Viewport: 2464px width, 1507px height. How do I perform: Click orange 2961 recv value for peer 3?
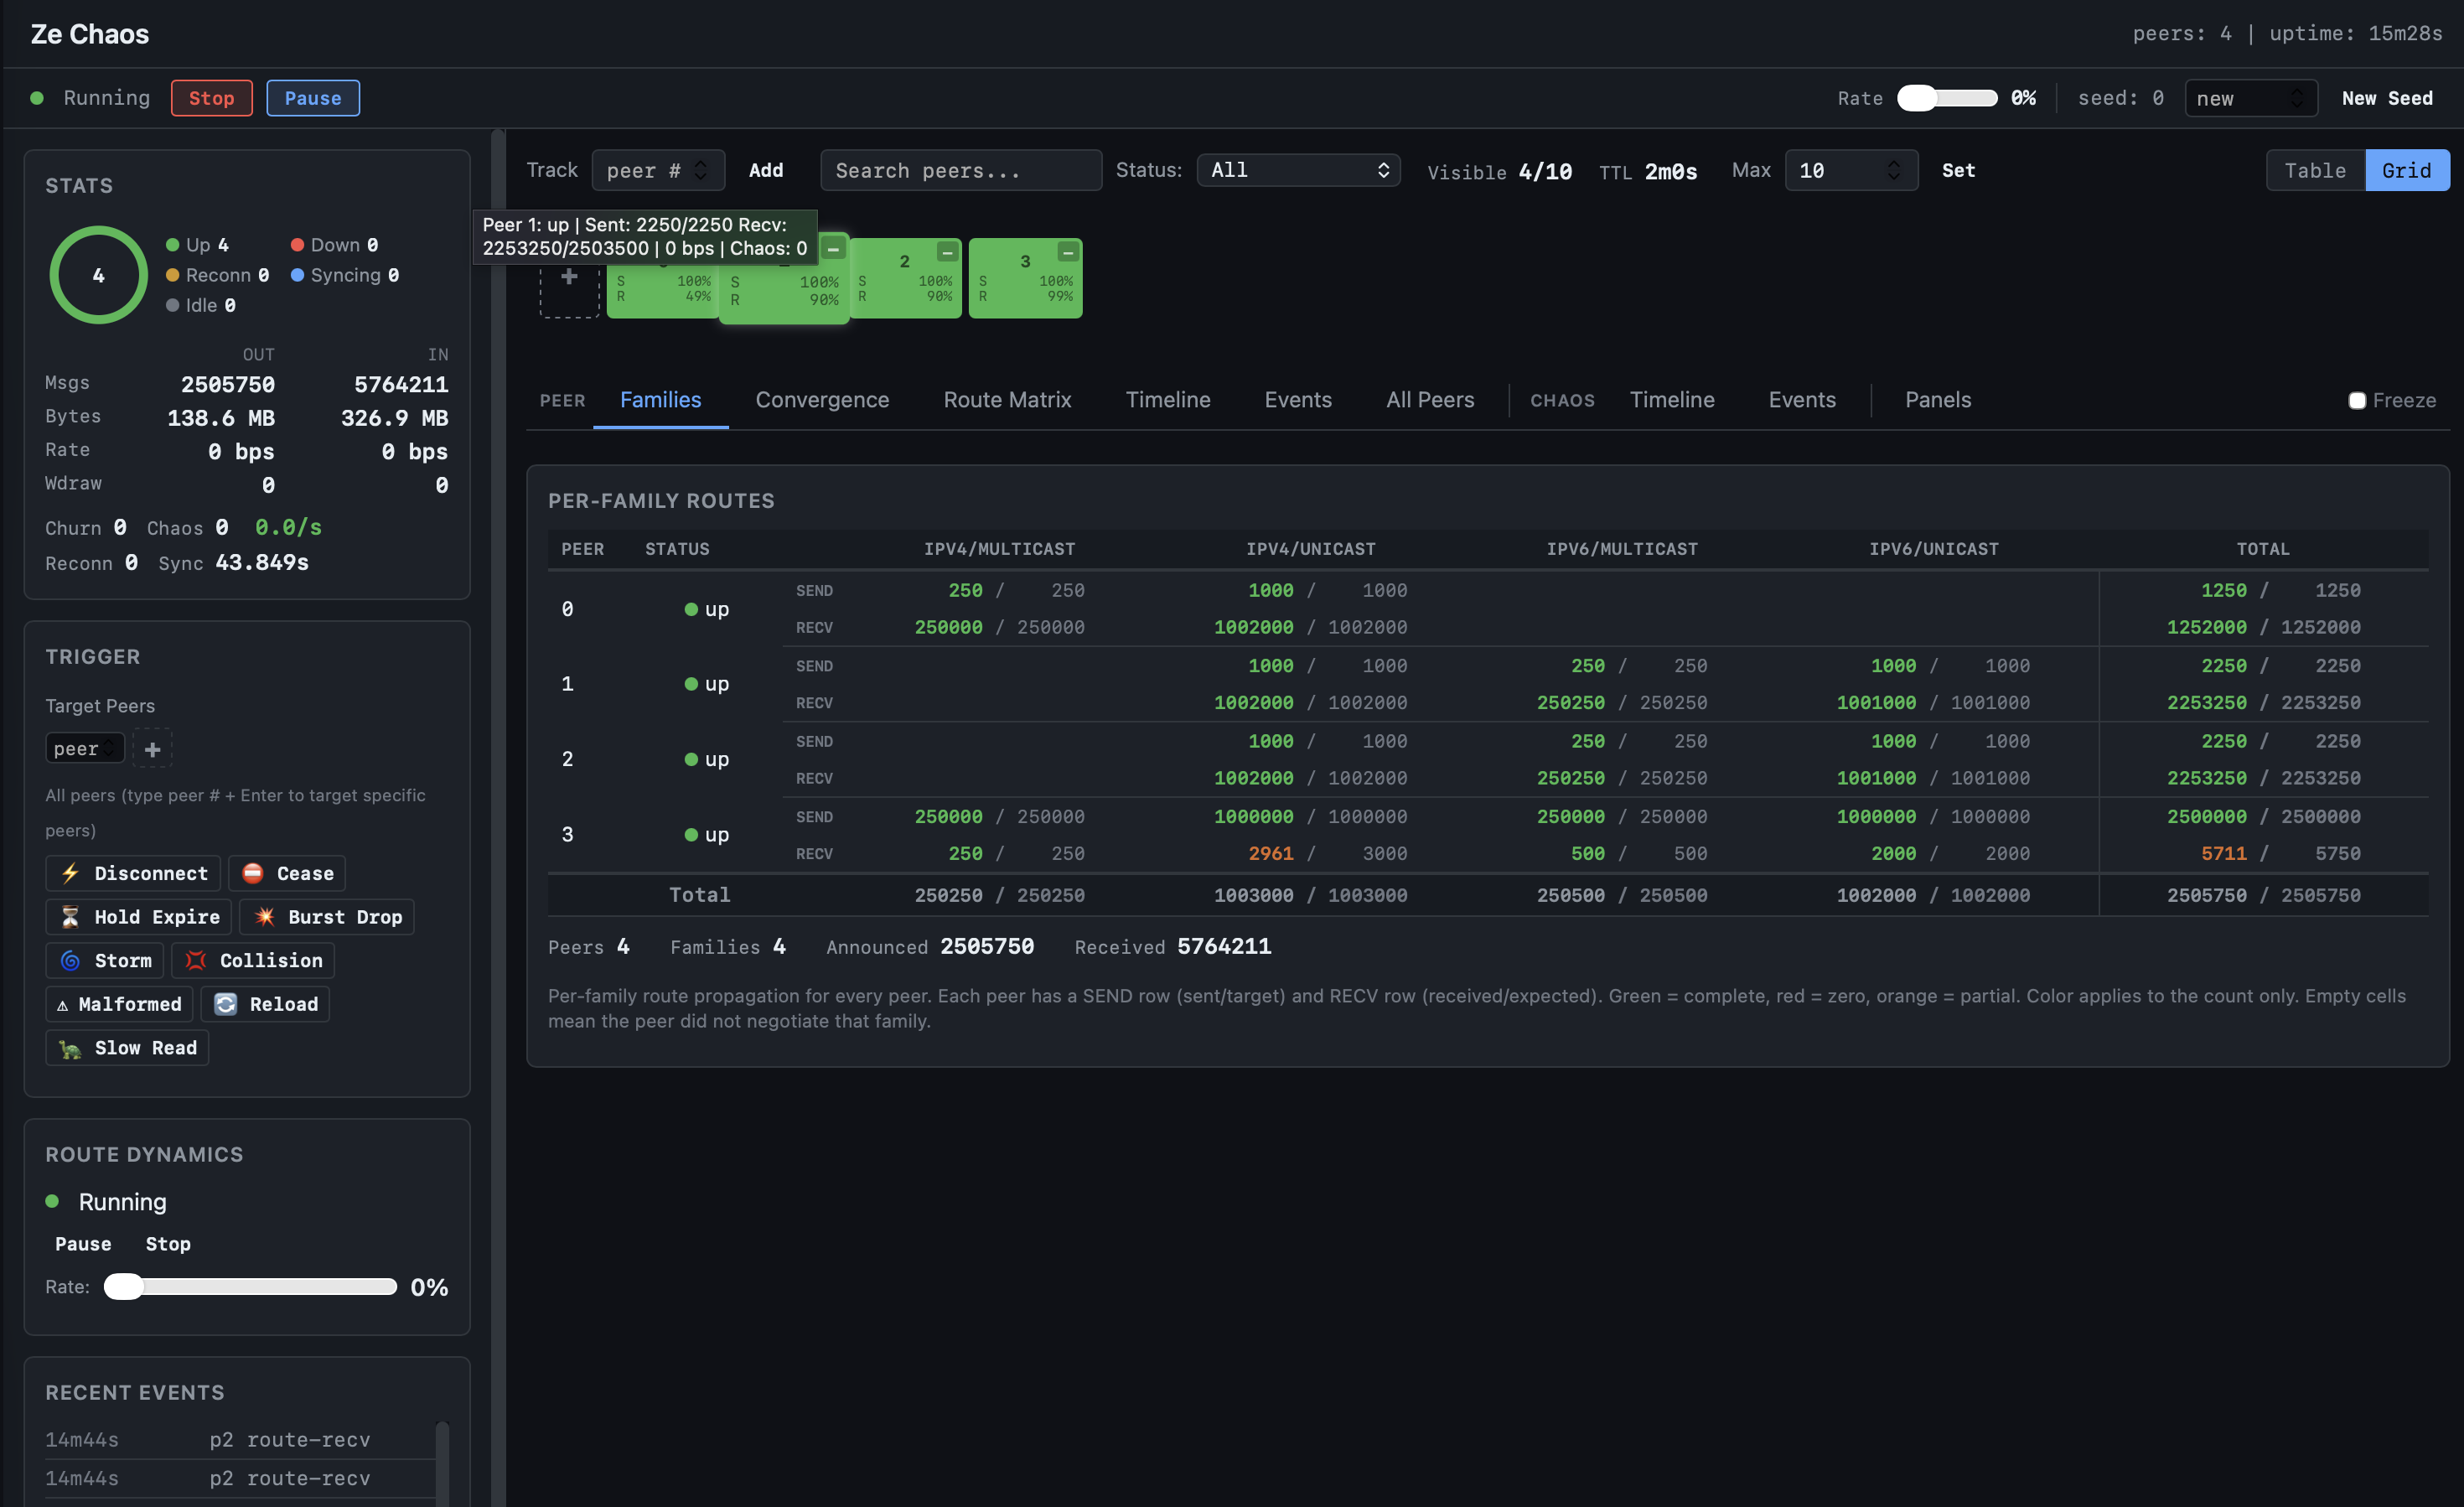(1271, 853)
